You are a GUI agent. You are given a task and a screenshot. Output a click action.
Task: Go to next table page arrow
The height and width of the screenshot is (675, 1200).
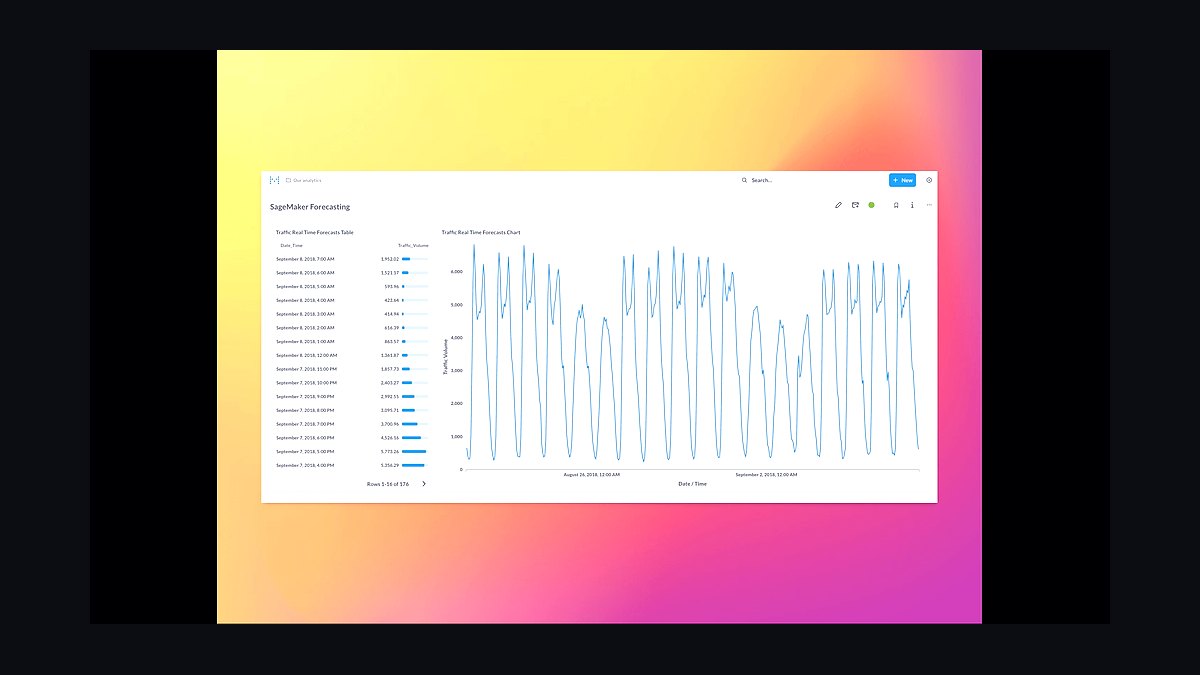pos(423,484)
